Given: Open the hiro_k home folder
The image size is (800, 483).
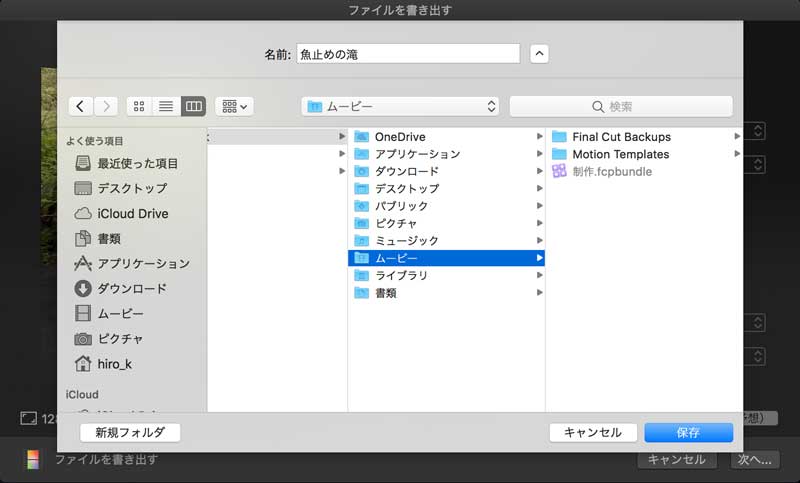Looking at the screenshot, I should [x=114, y=363].
